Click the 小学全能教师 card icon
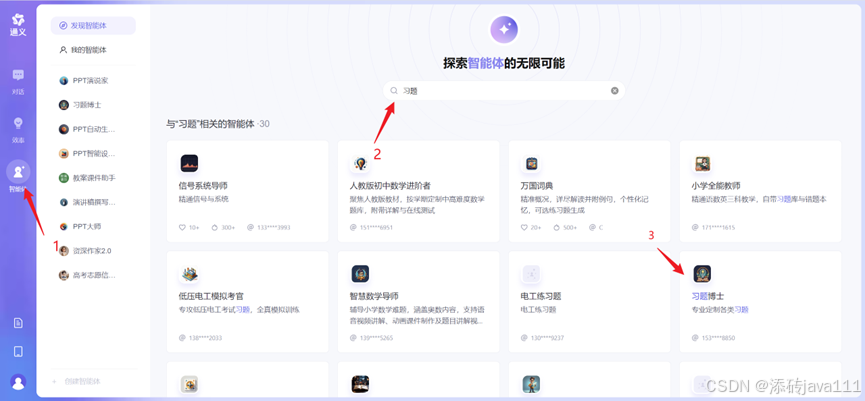 702,163
